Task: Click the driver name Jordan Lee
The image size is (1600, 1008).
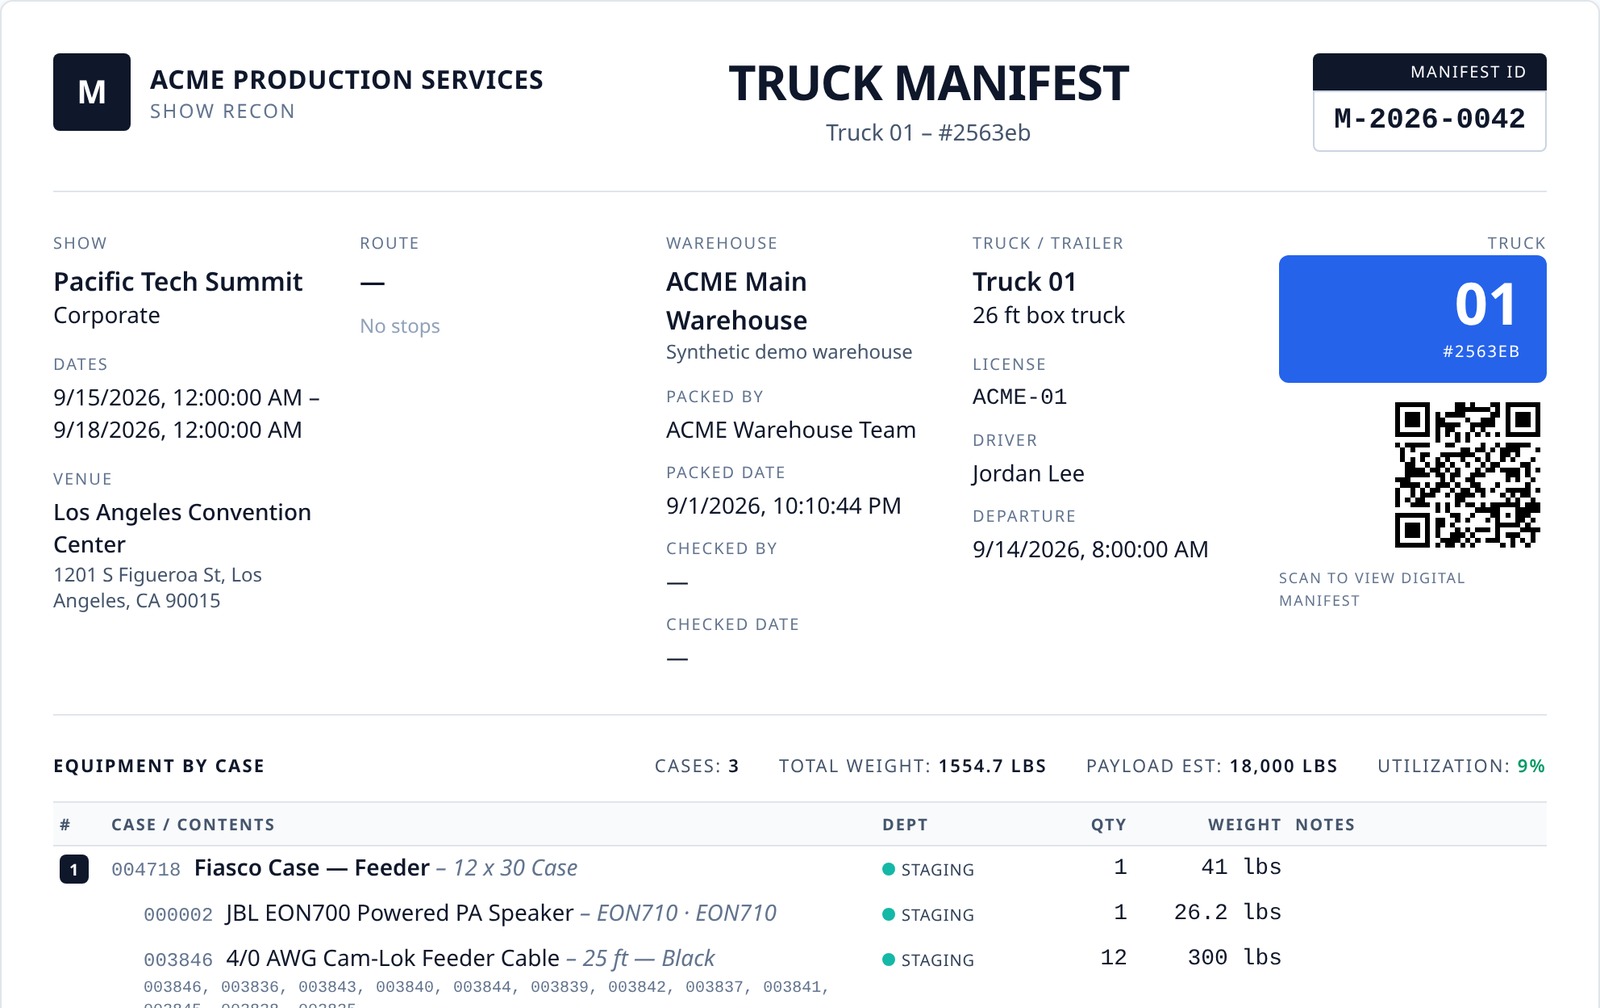Action: click(x=1028, y=474)
